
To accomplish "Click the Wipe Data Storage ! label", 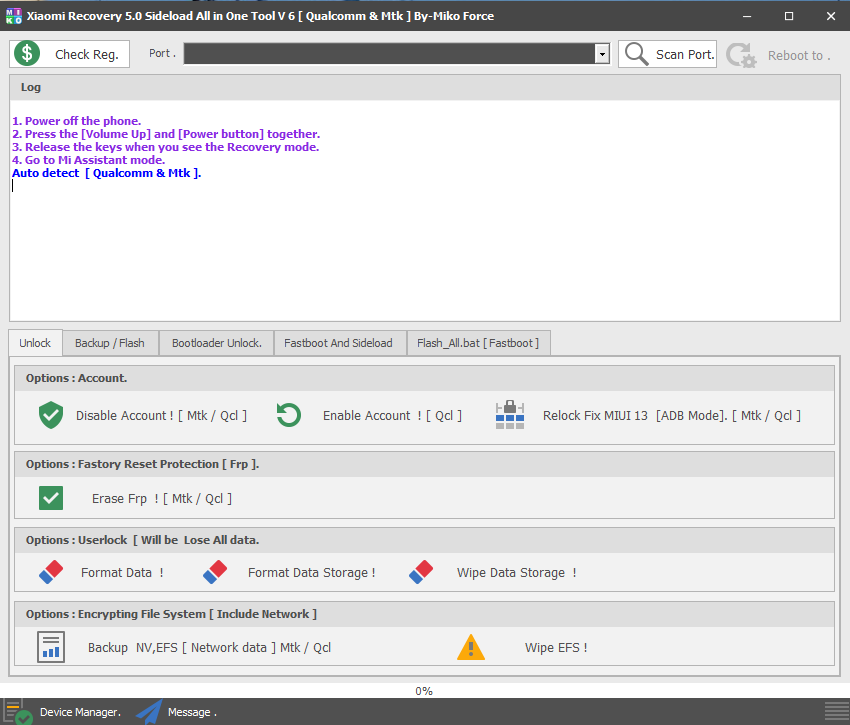I will point(517,573).
